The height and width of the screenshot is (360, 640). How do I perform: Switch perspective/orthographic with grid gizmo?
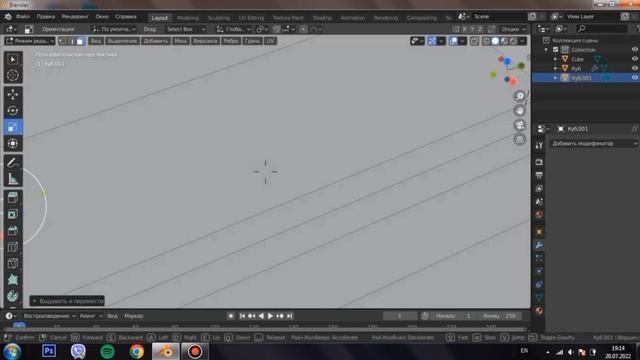520,140
